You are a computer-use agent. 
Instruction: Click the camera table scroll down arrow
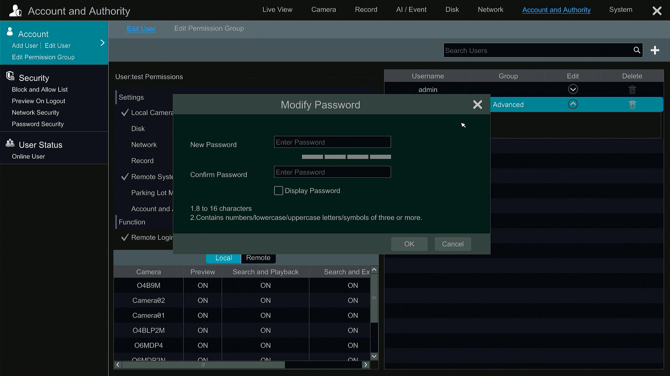coord(374,356)
